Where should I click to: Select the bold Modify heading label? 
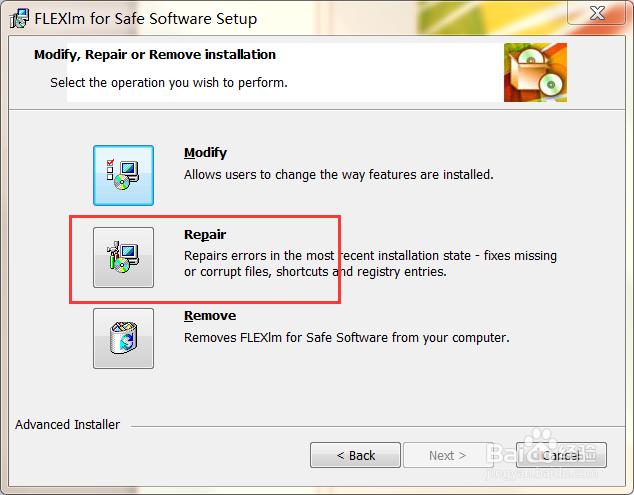205,153
